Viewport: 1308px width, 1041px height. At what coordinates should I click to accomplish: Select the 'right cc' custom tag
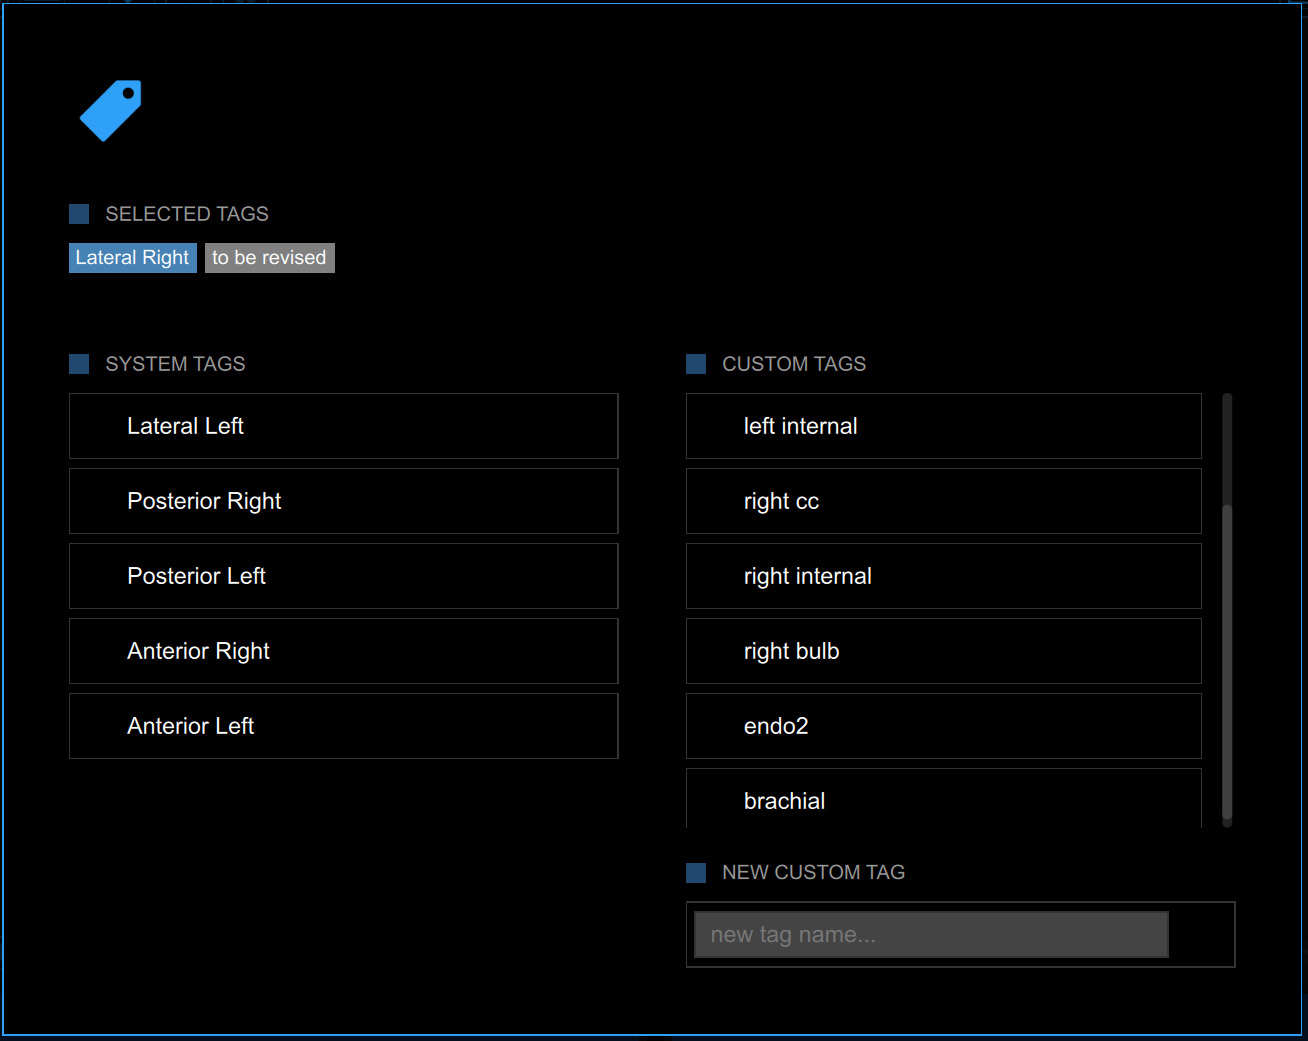coord(943,501)
